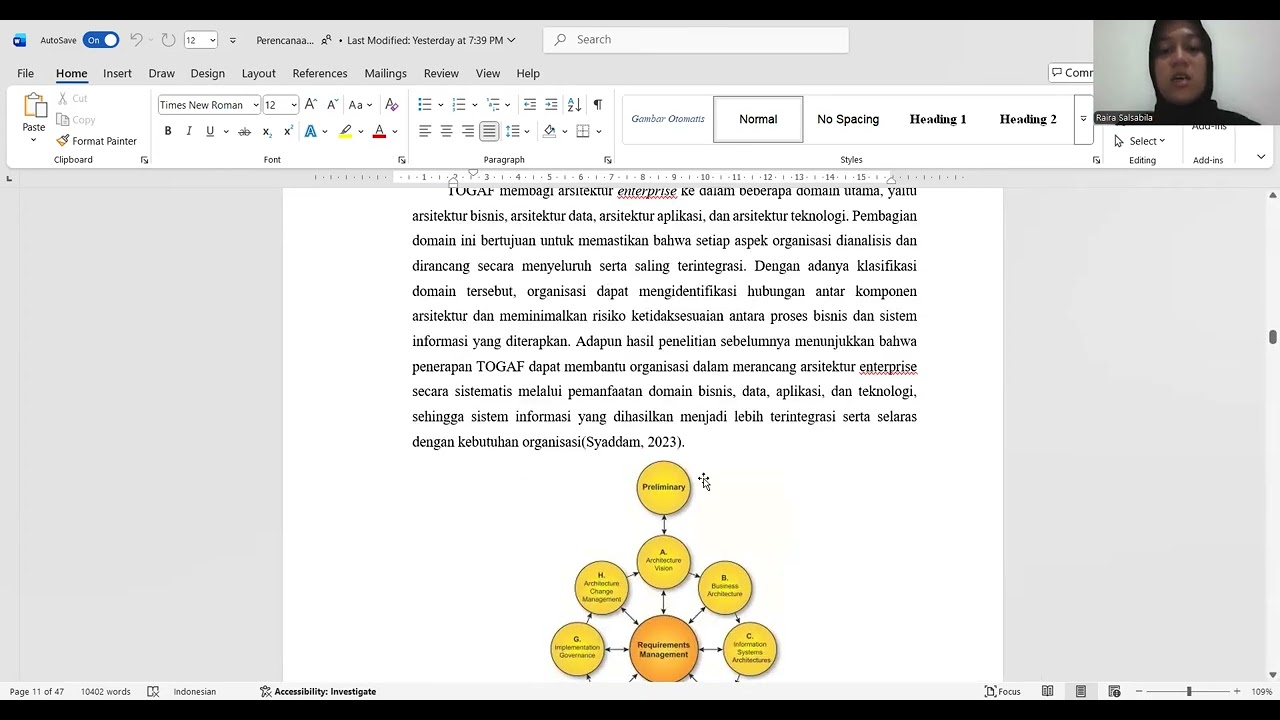Toggle Strikethrough formatting
The image size is (1280, 720).
coord(244,131)
